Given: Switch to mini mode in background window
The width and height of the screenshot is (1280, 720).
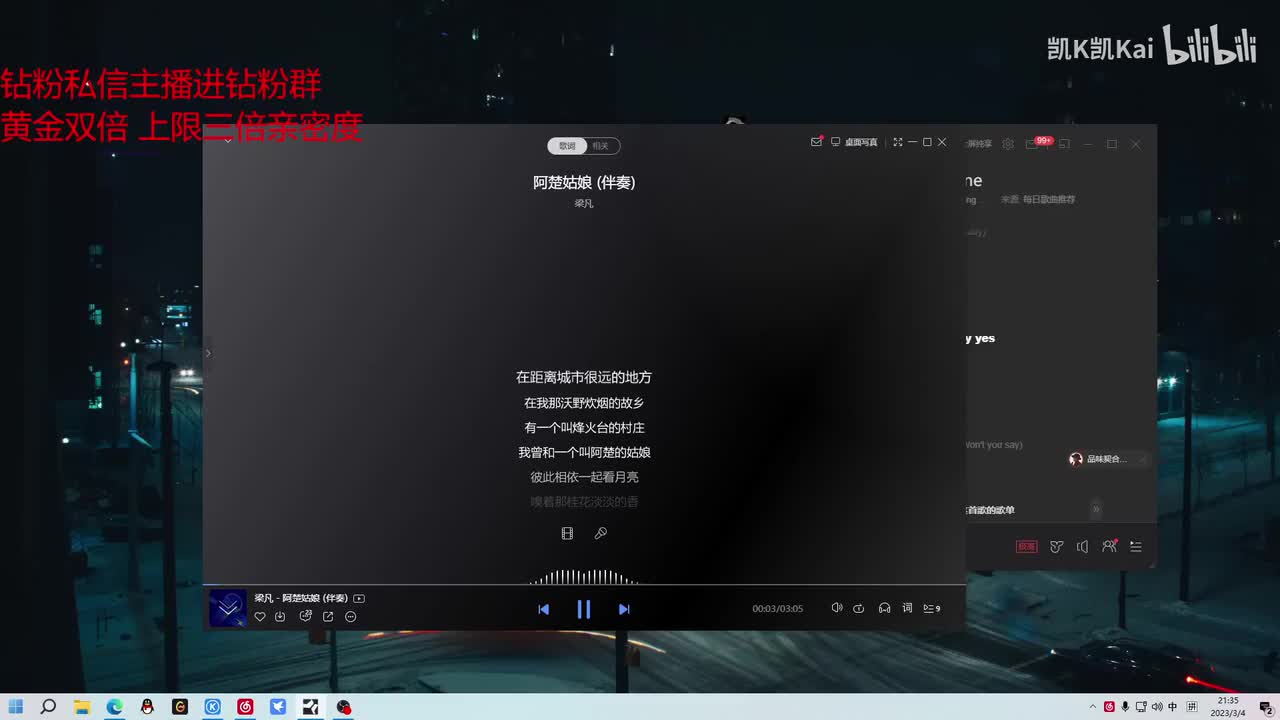Looking at the screenshot, I should point(1064,144).
